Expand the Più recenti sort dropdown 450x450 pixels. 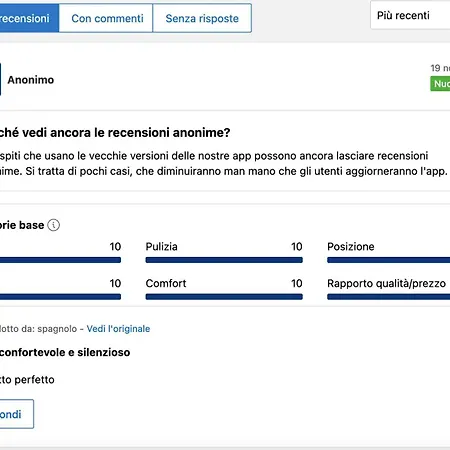410,15
